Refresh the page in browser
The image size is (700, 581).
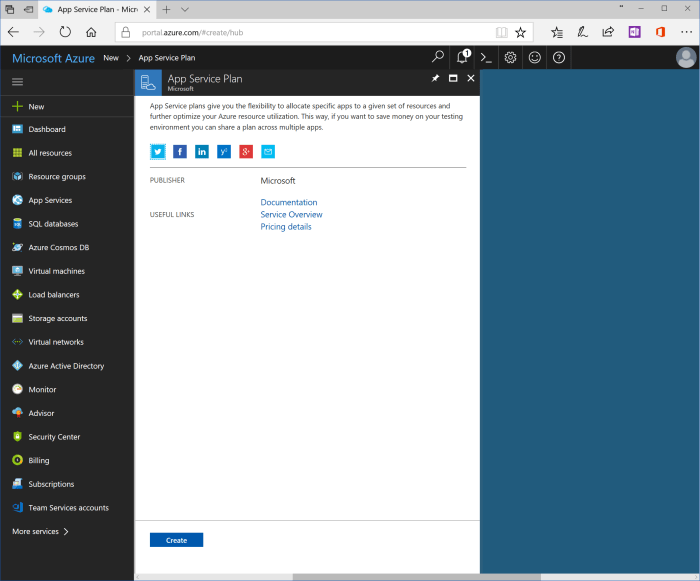coord(65,32)
